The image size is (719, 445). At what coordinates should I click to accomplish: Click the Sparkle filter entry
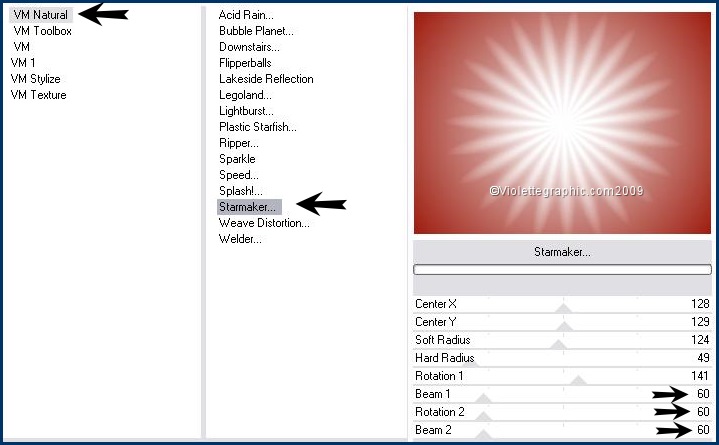click(237, 159)
